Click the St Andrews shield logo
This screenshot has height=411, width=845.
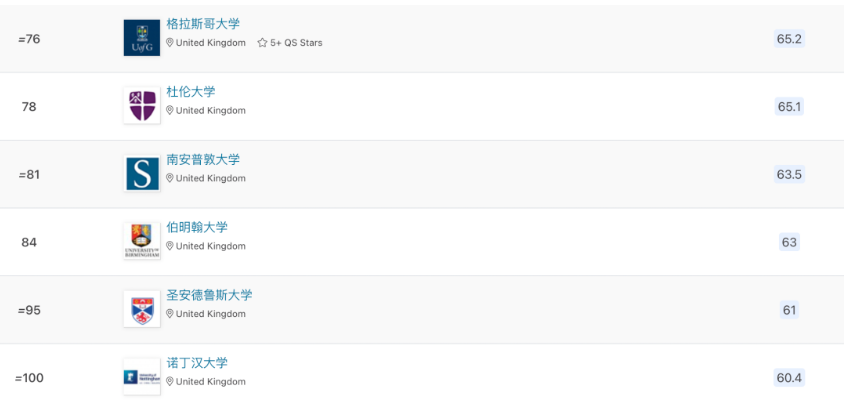(x=142, y=309)
